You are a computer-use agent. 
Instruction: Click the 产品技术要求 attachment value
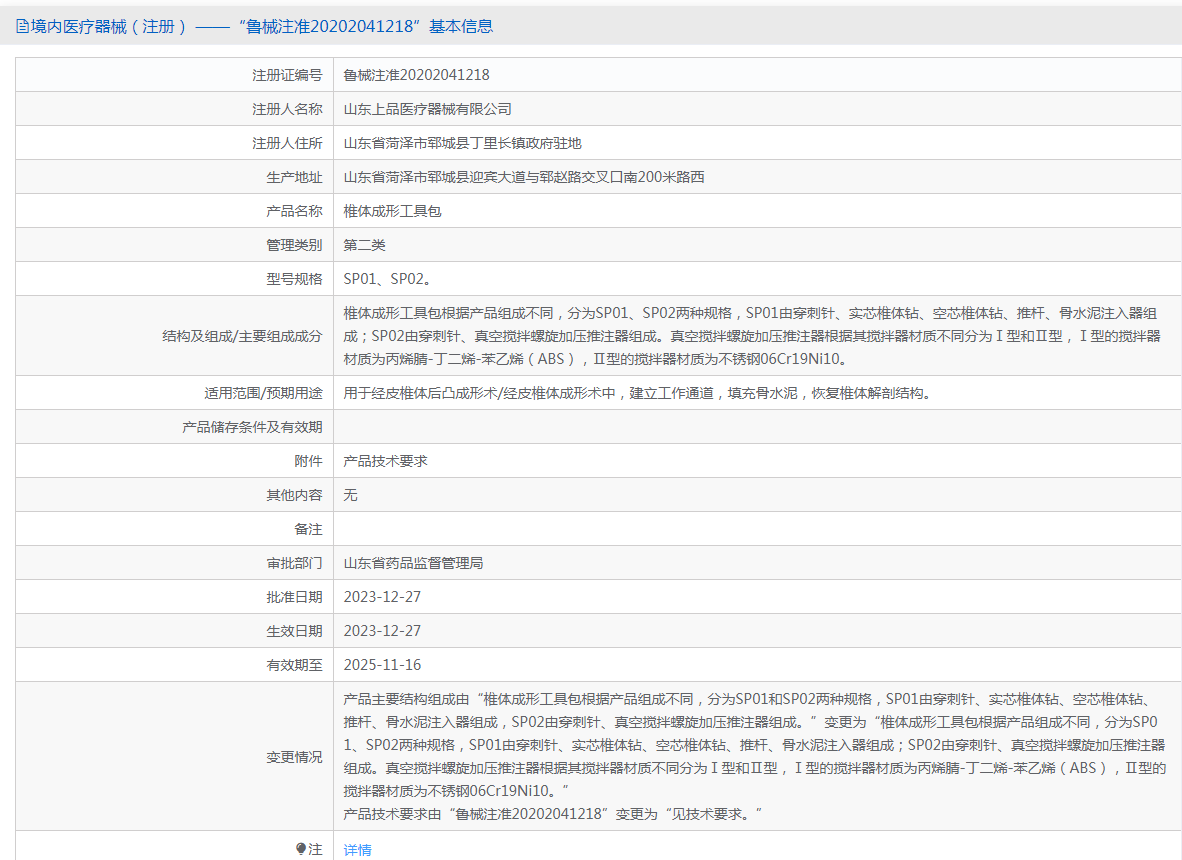click(385, 461)
